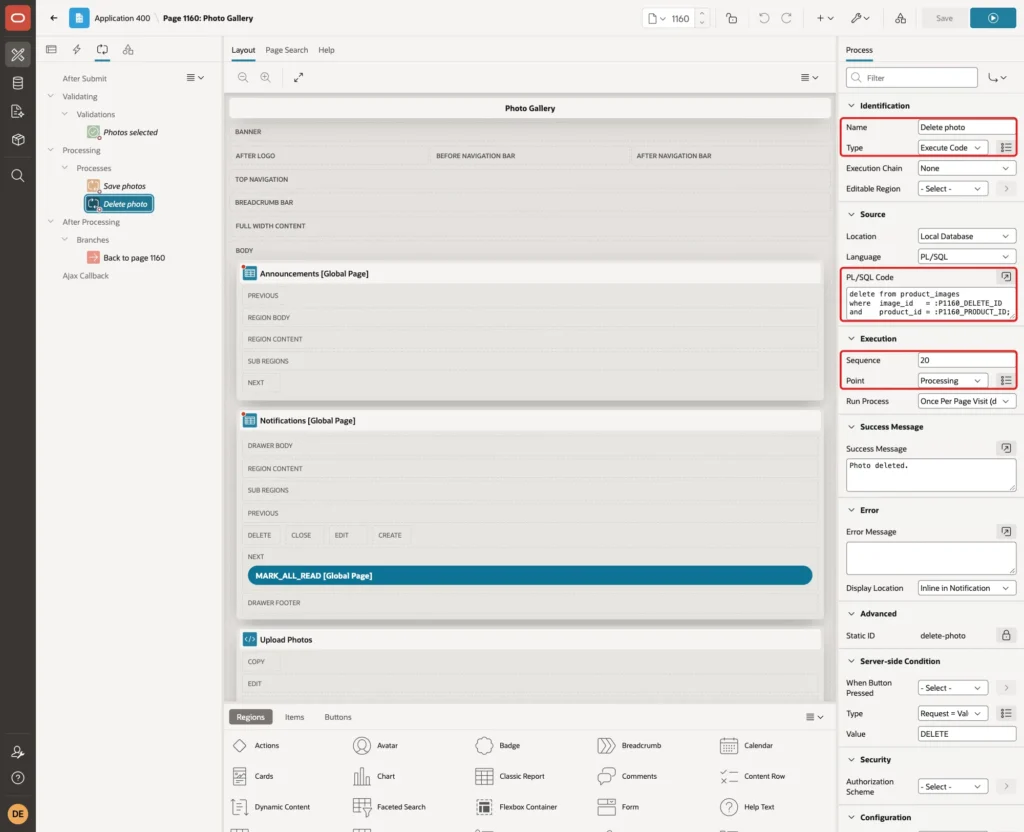Open the Display Location dropdown
This screenshot has width=1024, height=832.
[966, 588]
